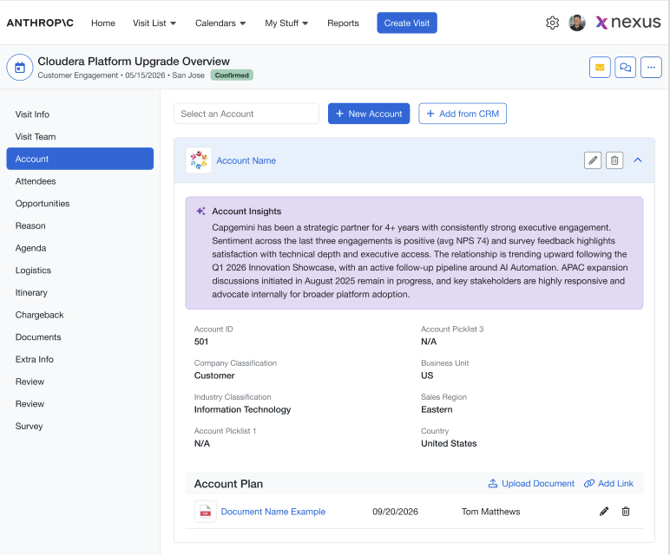The width and height of the screenshot is (670, 555).
Task: Focus the Select an Account field
Action: [x=246, y=114]
